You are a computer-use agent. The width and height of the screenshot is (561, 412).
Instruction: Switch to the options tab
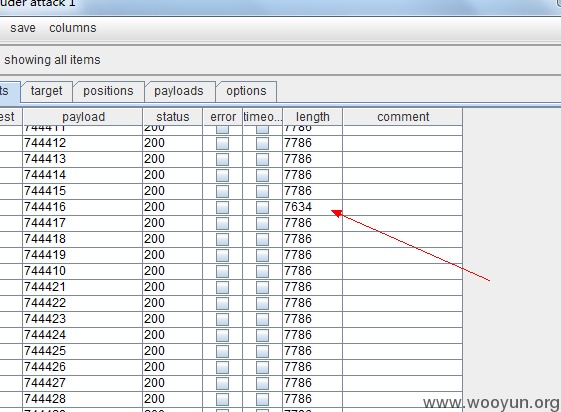pyautogui.click(x=246, y=91)
